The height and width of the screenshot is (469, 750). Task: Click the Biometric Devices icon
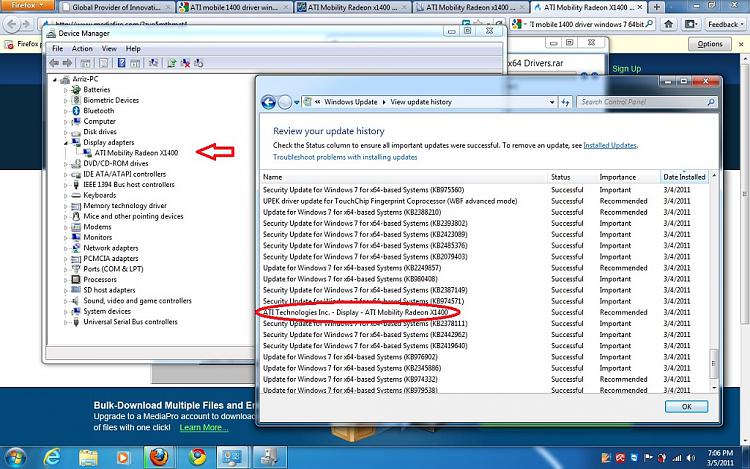click(76, 100)
